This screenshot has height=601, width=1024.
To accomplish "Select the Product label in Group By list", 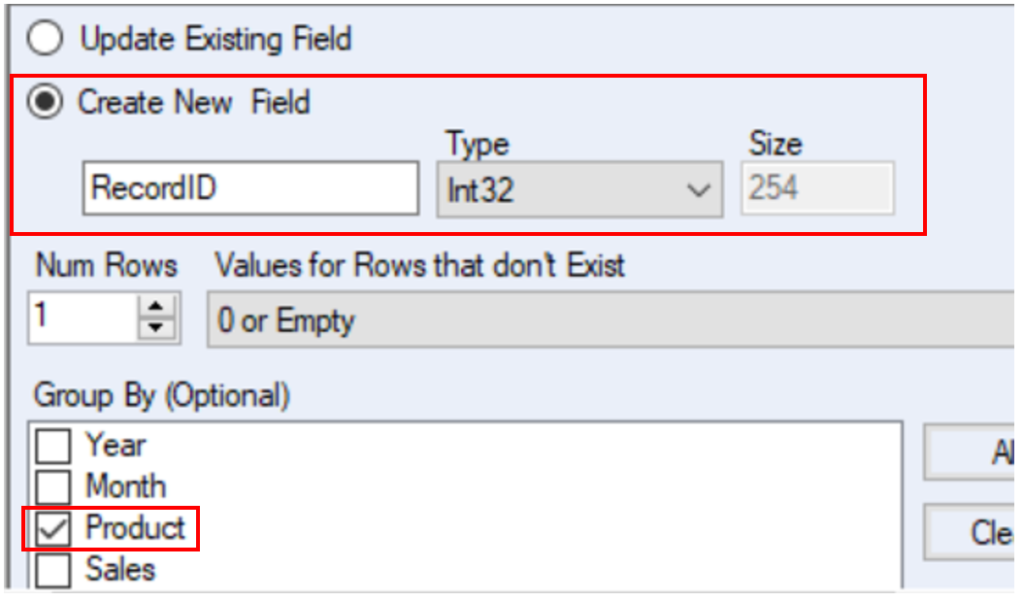I will point(135,527).
